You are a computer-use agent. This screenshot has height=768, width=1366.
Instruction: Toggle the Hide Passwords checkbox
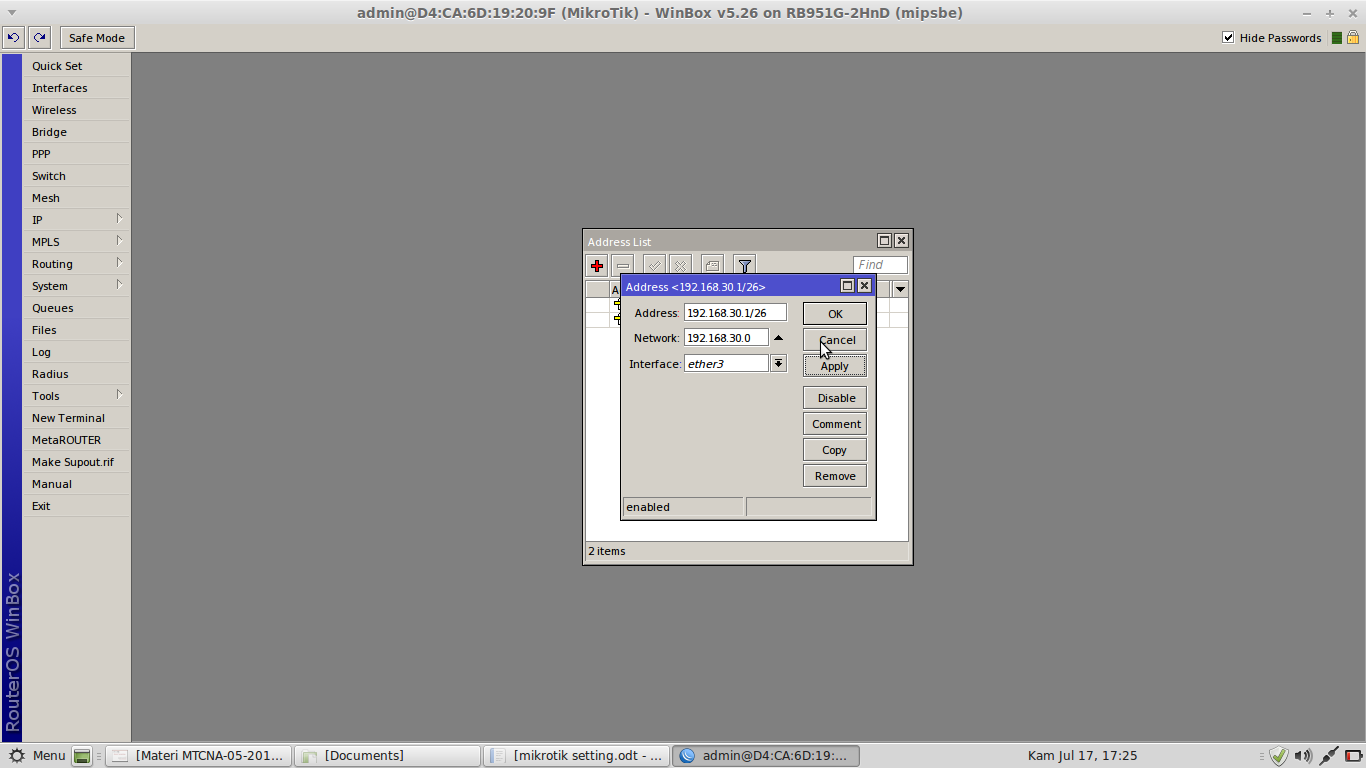tap(1228, 38)
